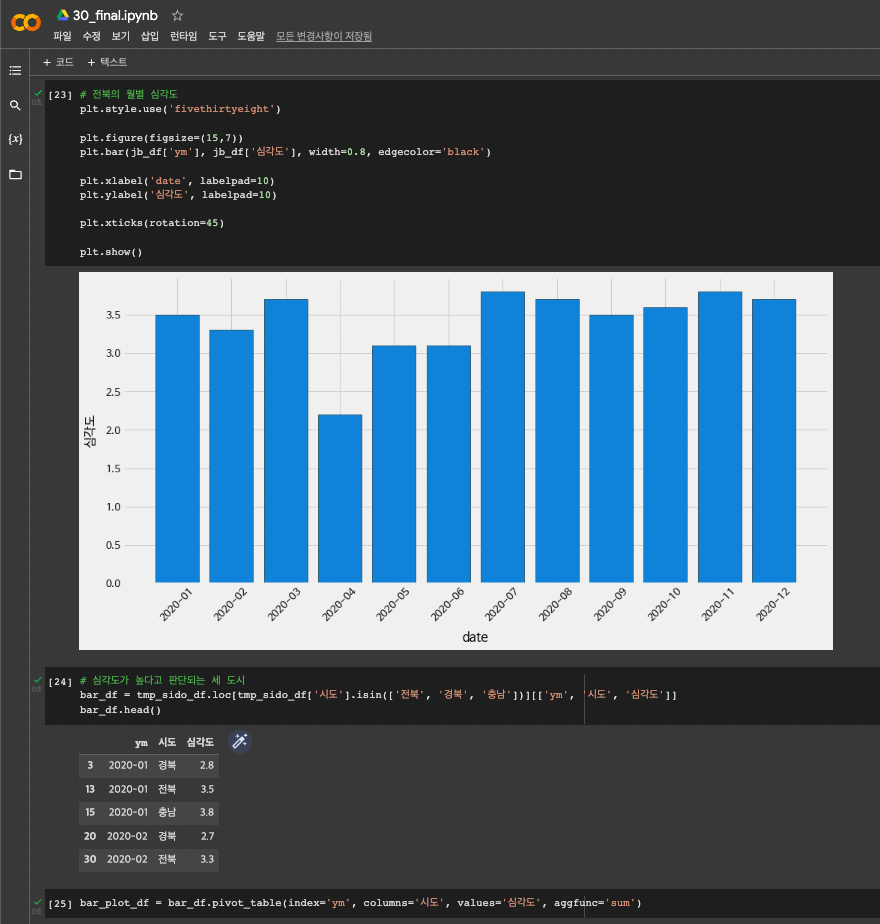Click the 2020-07 bar in the chart
Image resolution: width=880 pixels, height=924 pixels.
tap(503, 437)
